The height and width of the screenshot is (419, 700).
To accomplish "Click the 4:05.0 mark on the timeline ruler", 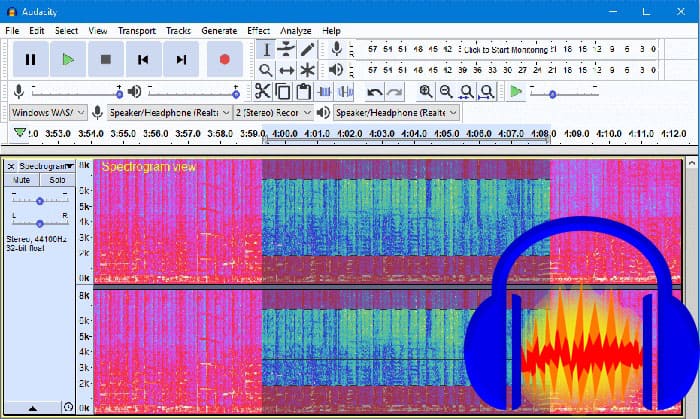I will point(446,133).
